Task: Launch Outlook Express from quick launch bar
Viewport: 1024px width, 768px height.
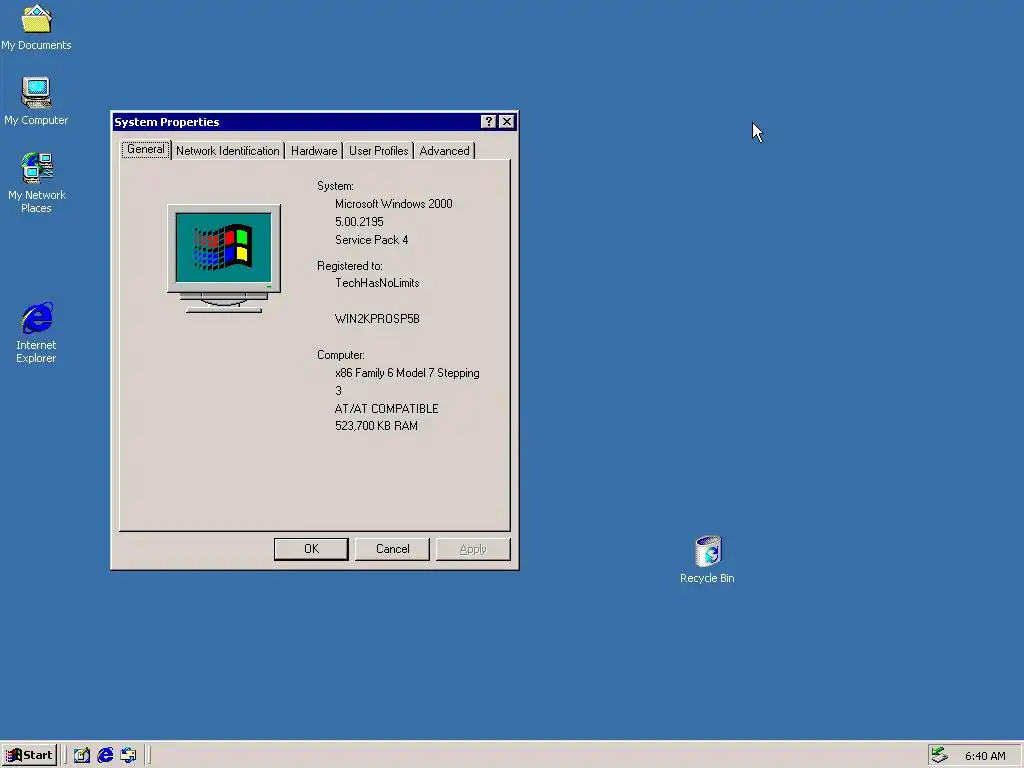Action: point(128,755)
